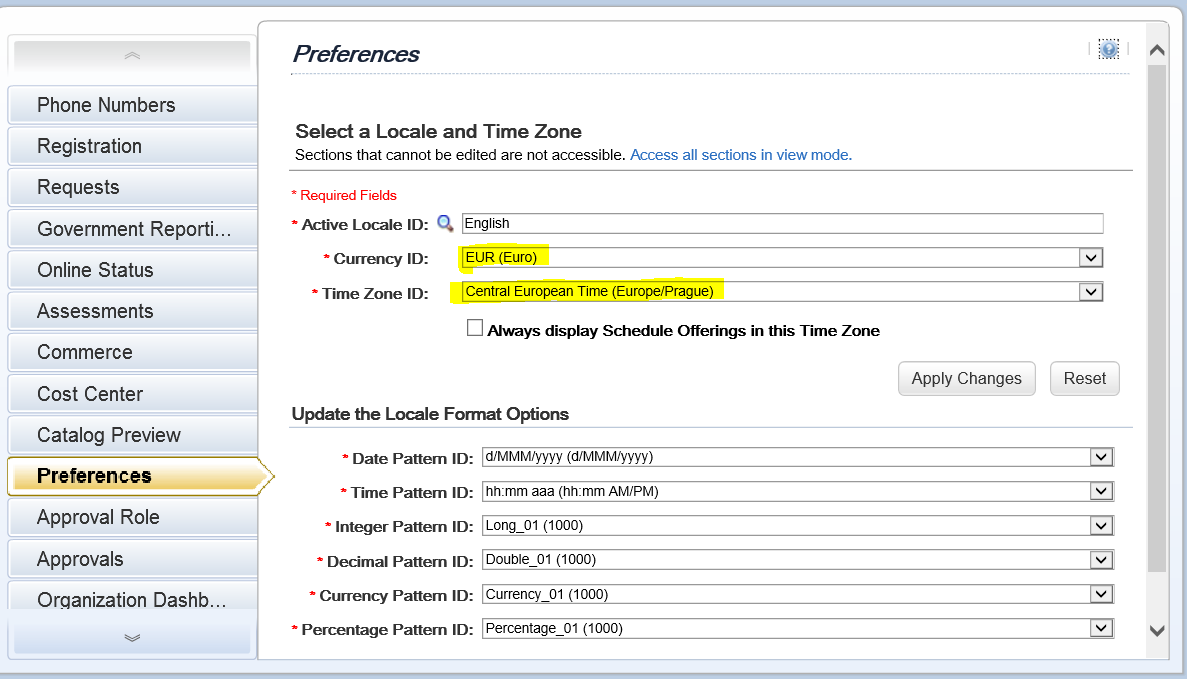The image size is (1187, 679).
Task: Open the help icon in Preferences header
Action: (x=1108, y=50)
